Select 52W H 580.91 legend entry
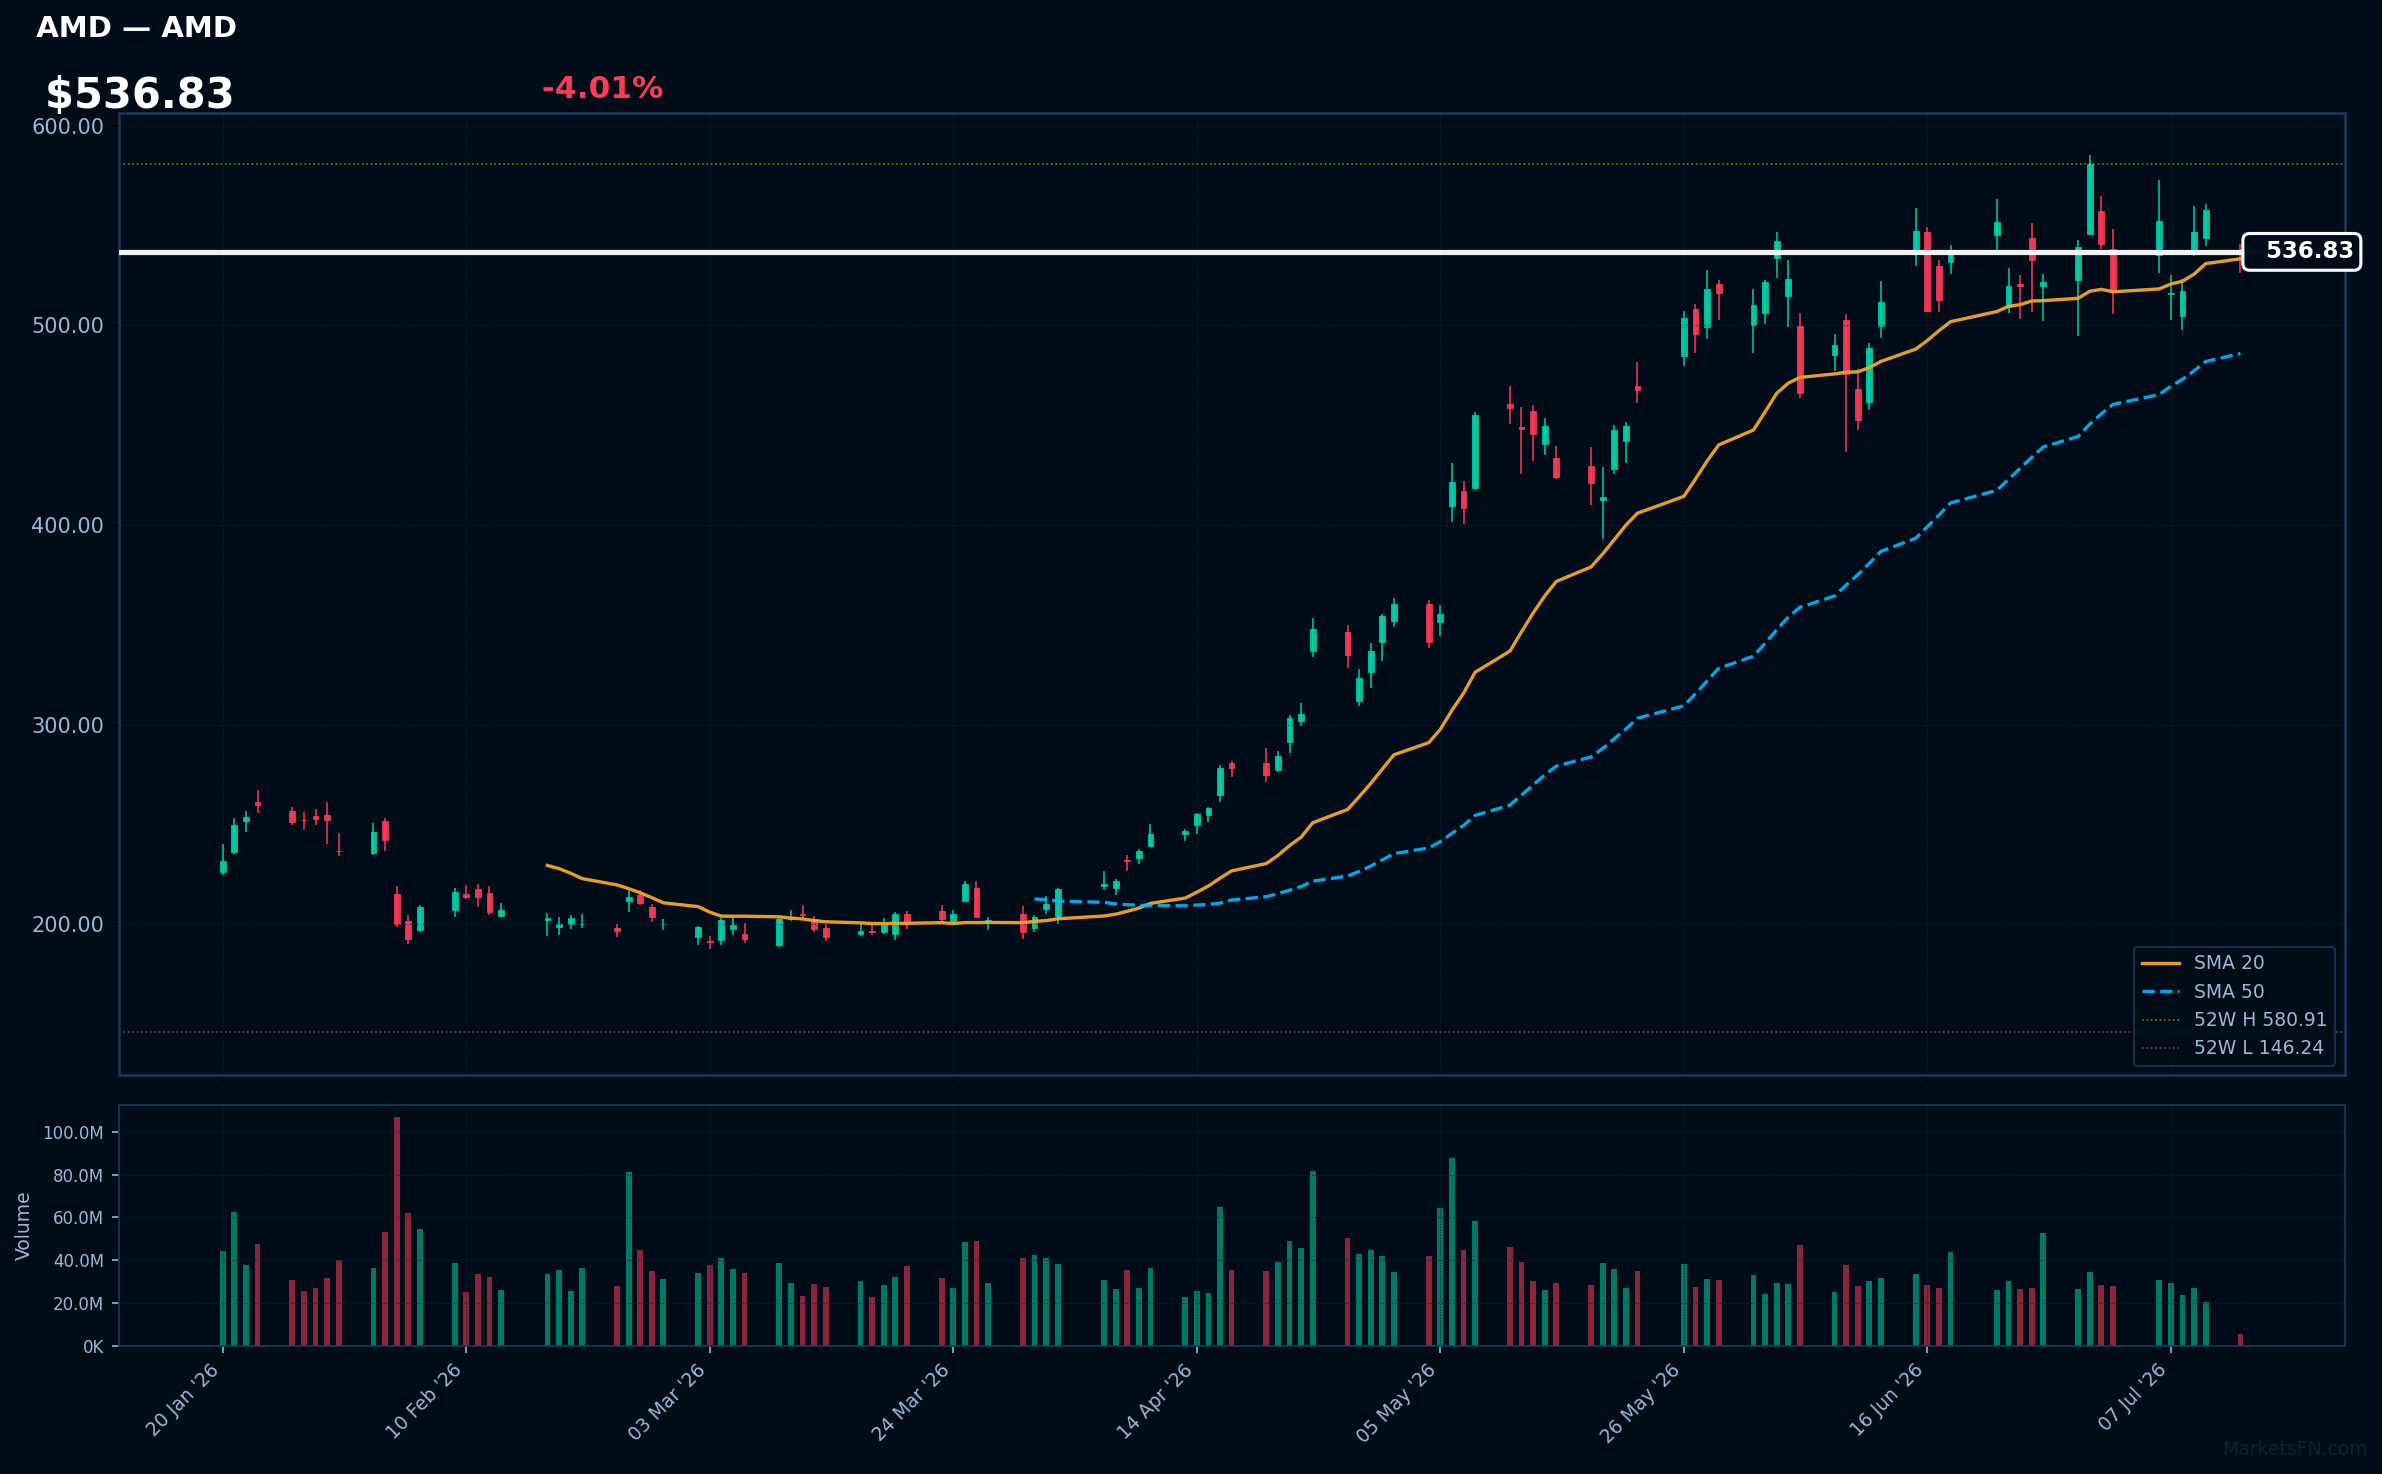The height and width of the screenshot is (1474, 2382). (x=2234, y=1020)
